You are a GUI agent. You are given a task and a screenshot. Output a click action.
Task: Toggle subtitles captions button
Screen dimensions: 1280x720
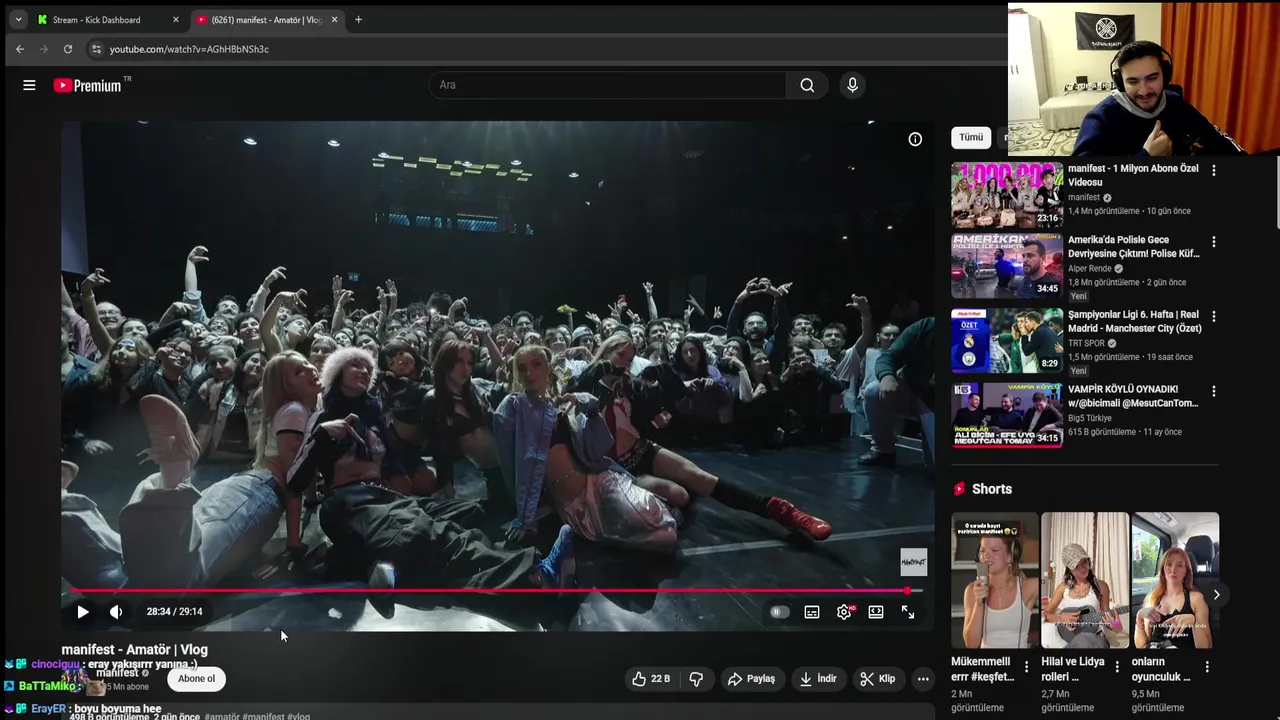coord(812,612)
